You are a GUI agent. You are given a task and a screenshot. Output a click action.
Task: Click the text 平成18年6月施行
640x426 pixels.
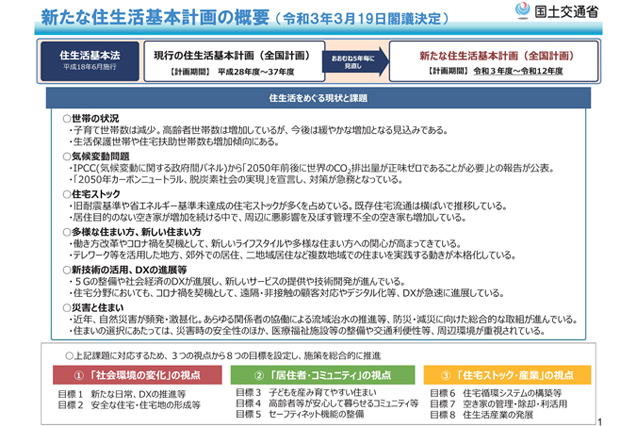90,67
